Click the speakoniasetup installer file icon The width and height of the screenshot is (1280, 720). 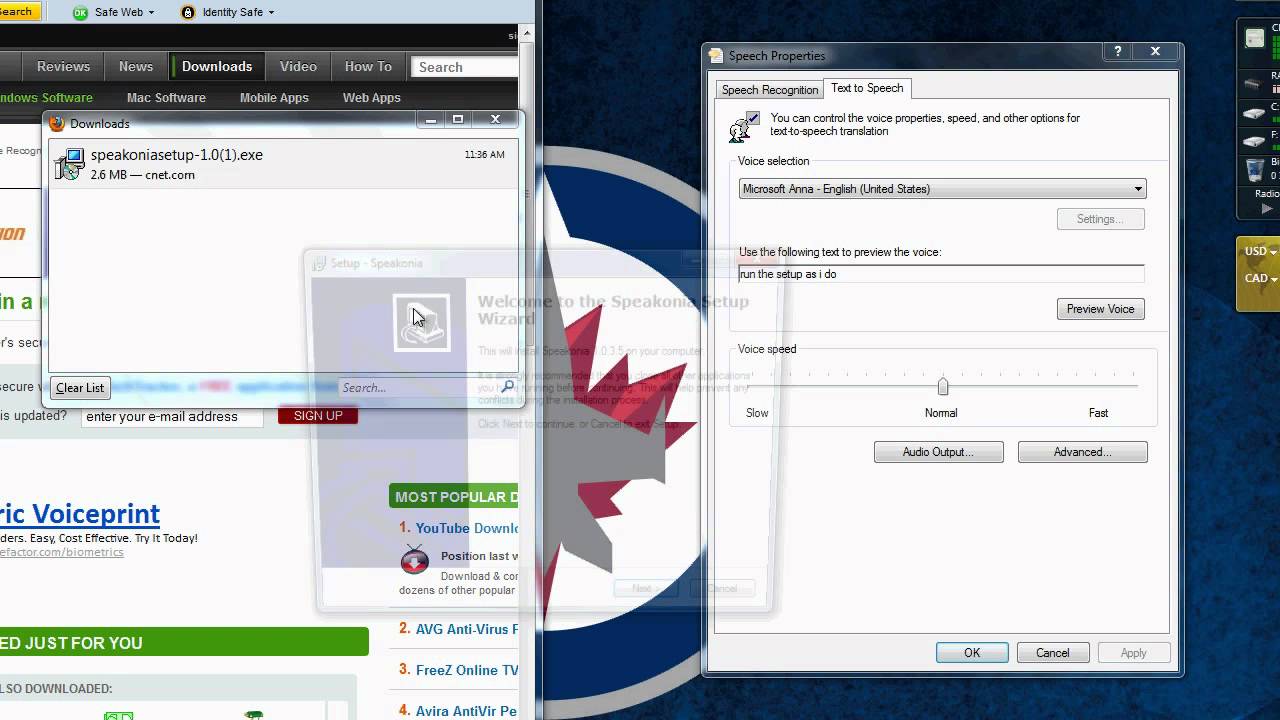click(69, 163)
